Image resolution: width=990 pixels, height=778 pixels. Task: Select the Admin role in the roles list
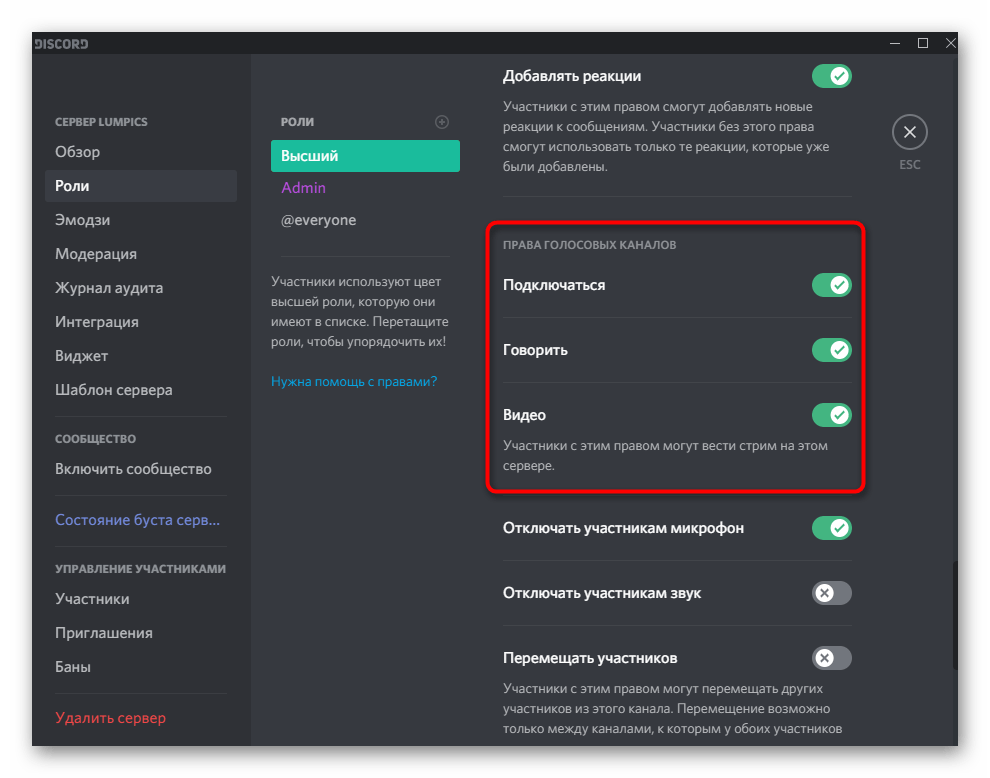click(x=303, y=188)
